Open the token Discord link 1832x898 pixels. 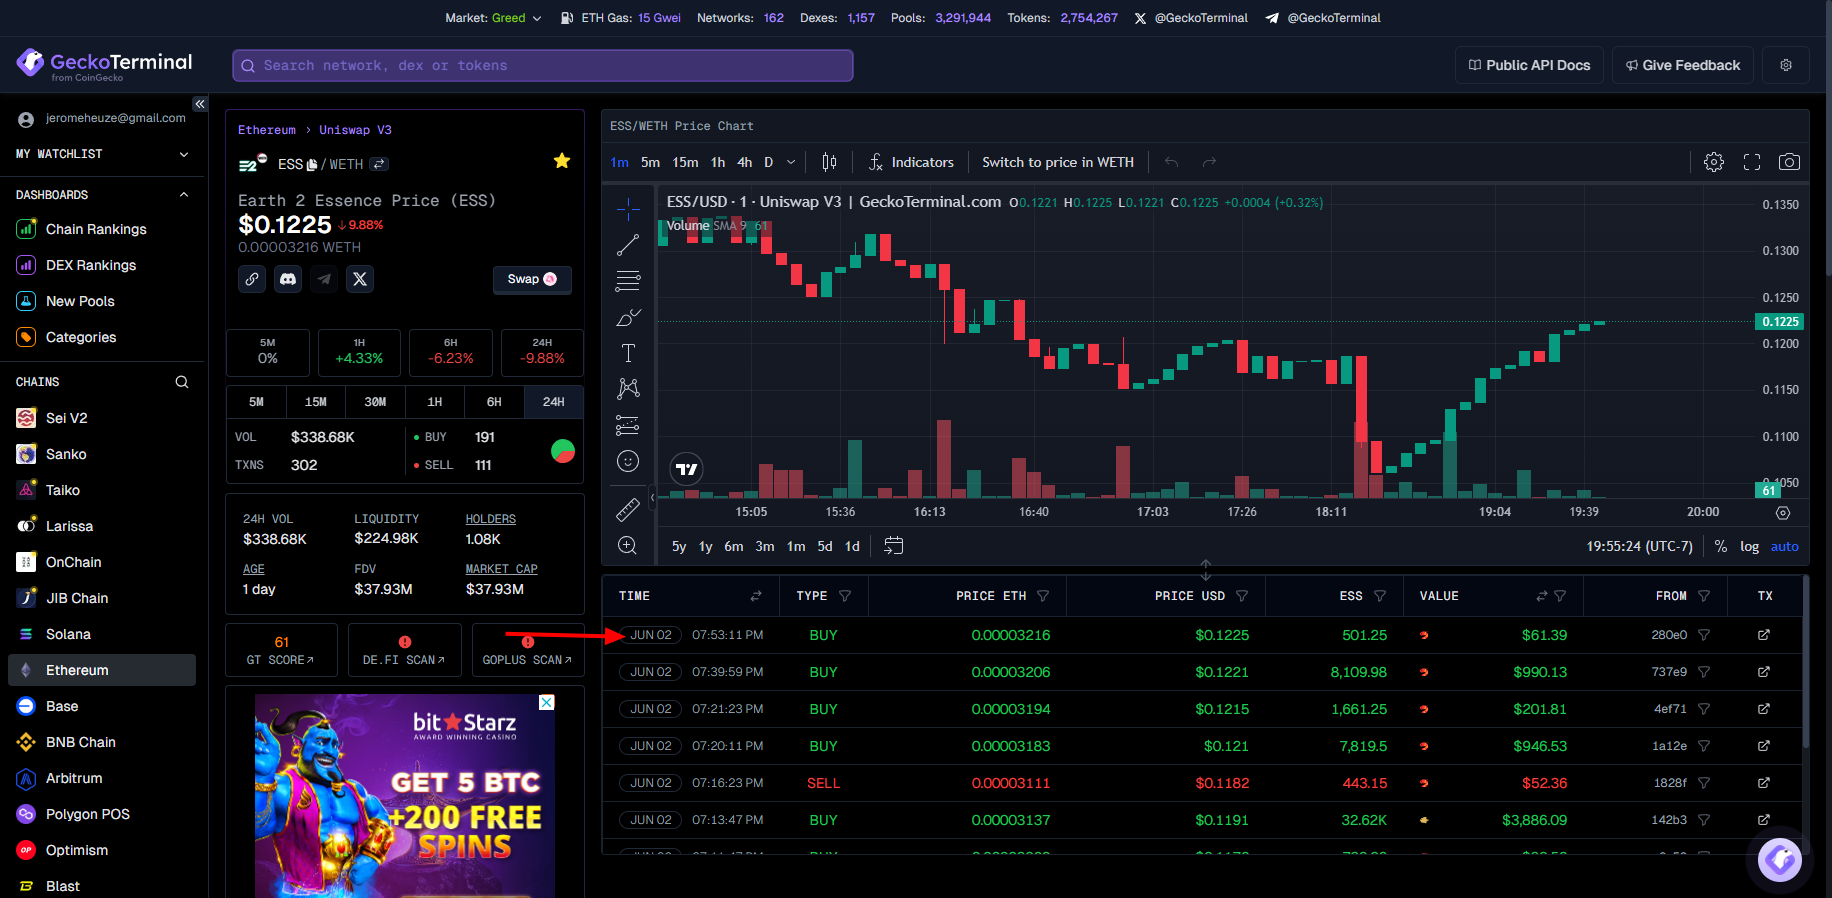288,279
